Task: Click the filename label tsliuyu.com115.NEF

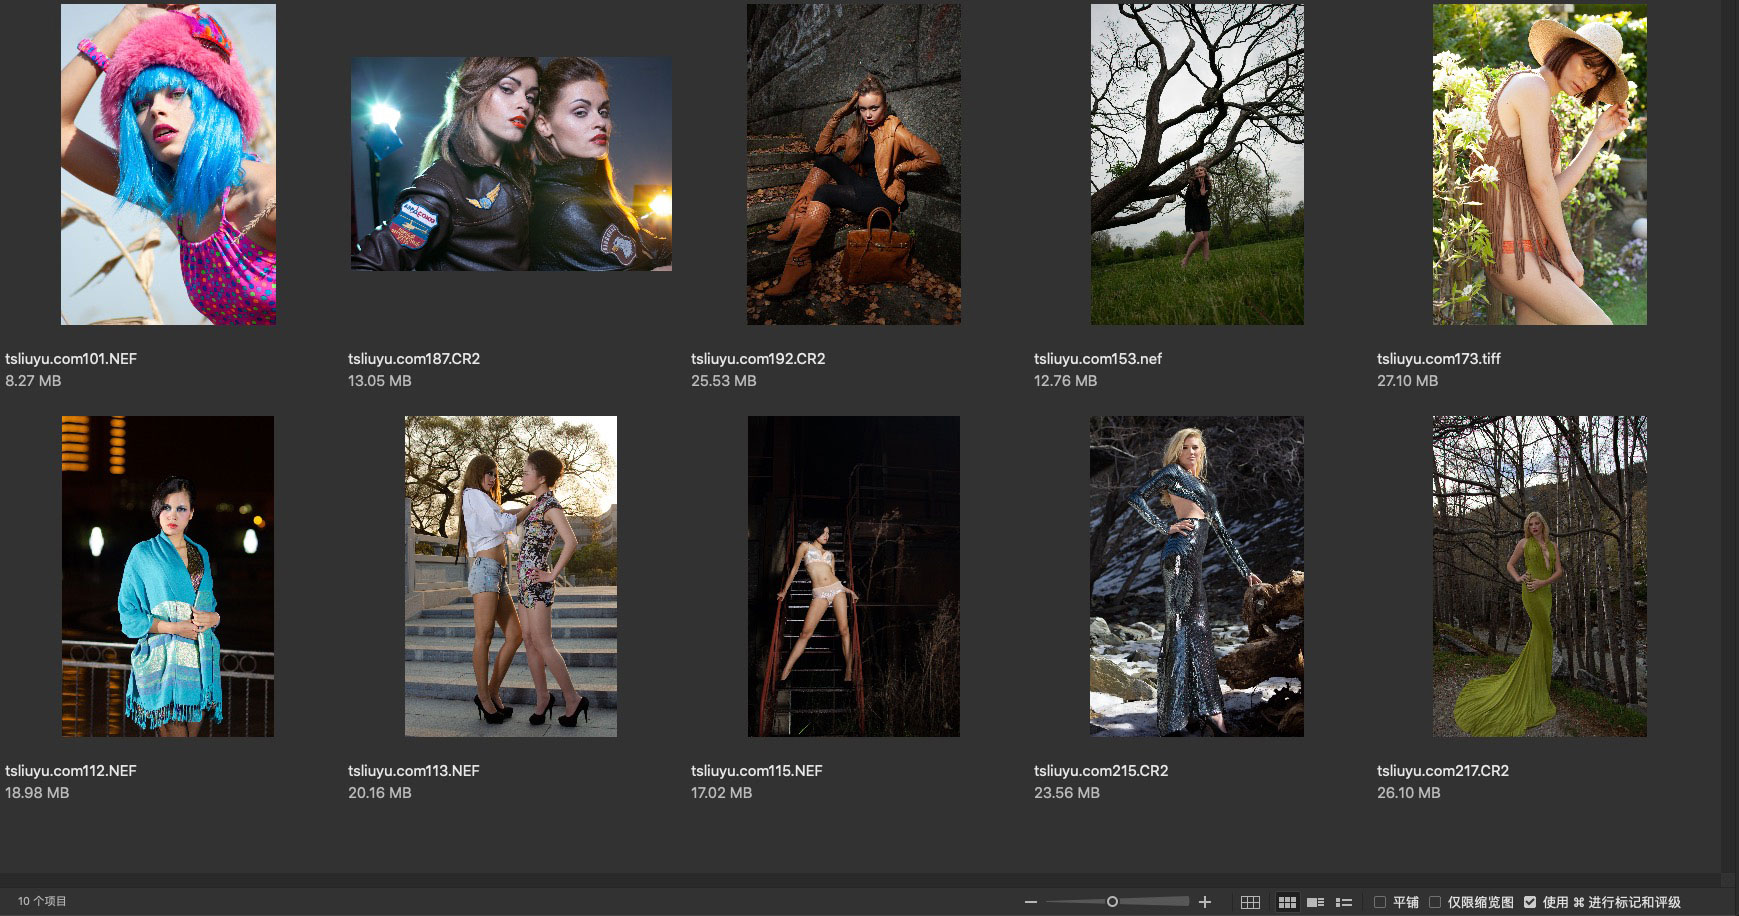Action: click(x=757, y=771)
